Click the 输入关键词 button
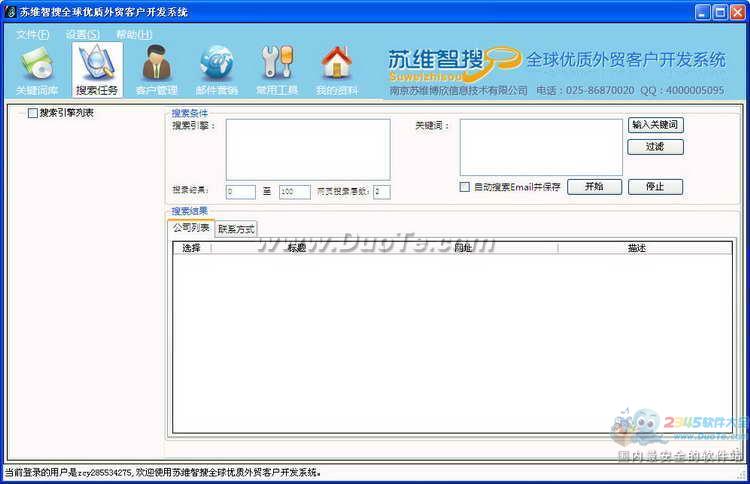 pyautogui.click(x=655, y=125)
